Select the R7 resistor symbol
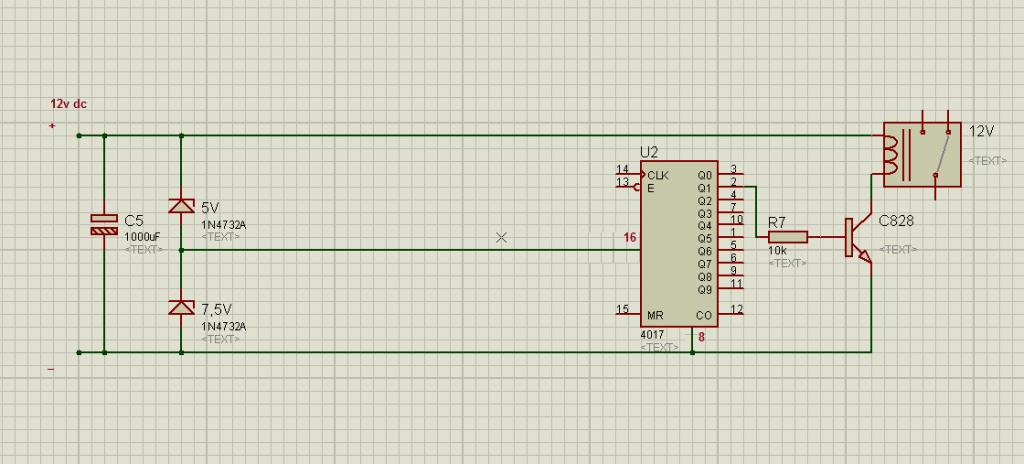The height and width of the screenshot is (464, 1024). point(788,237)
